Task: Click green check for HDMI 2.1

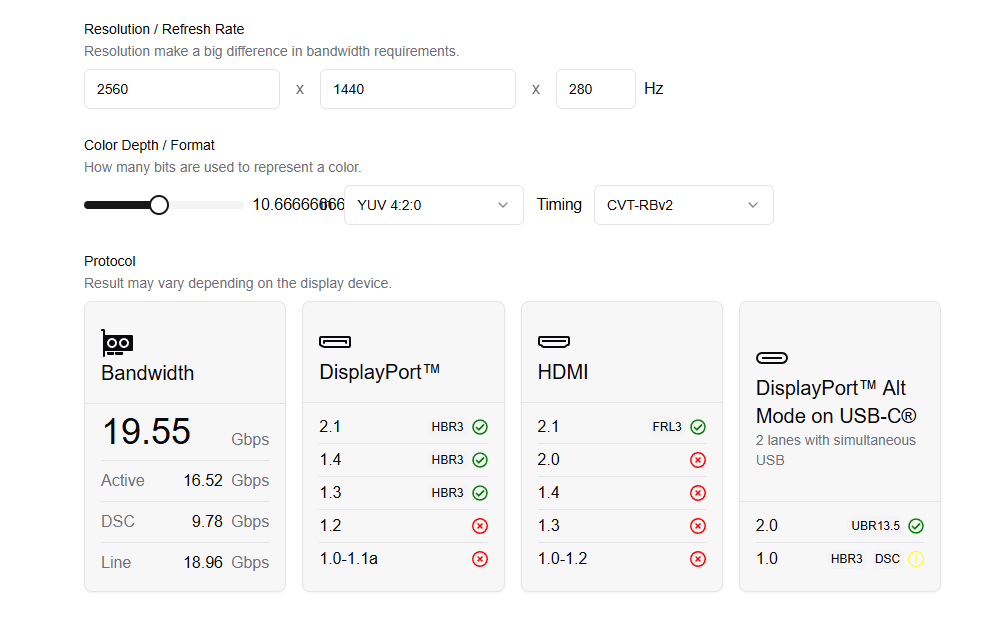Action: pos(698,427)
